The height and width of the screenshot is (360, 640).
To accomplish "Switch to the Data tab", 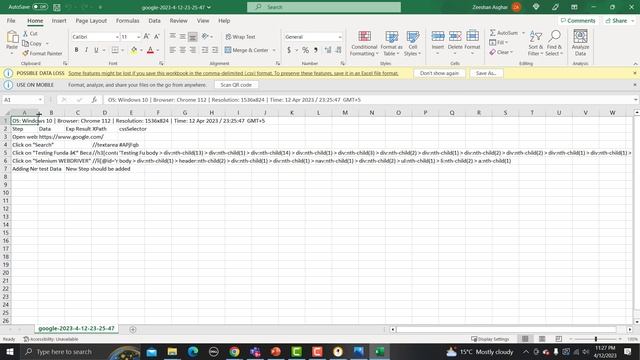I will [154, 21].
